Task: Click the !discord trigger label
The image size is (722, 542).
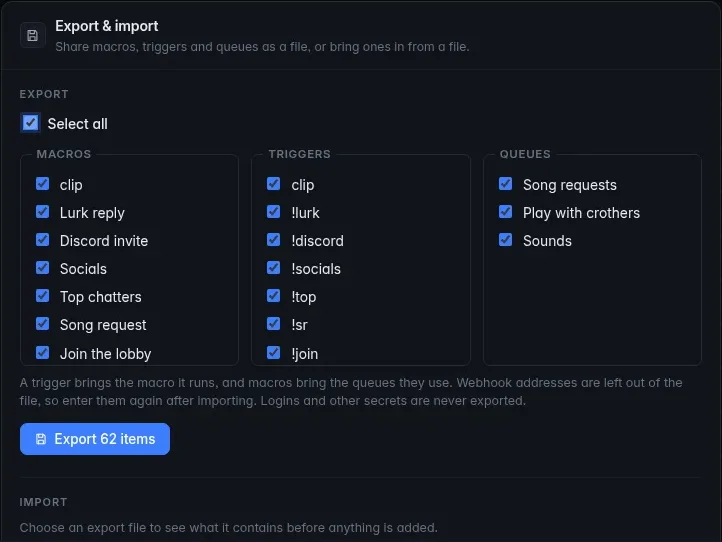Action: [x=317, y=241]
